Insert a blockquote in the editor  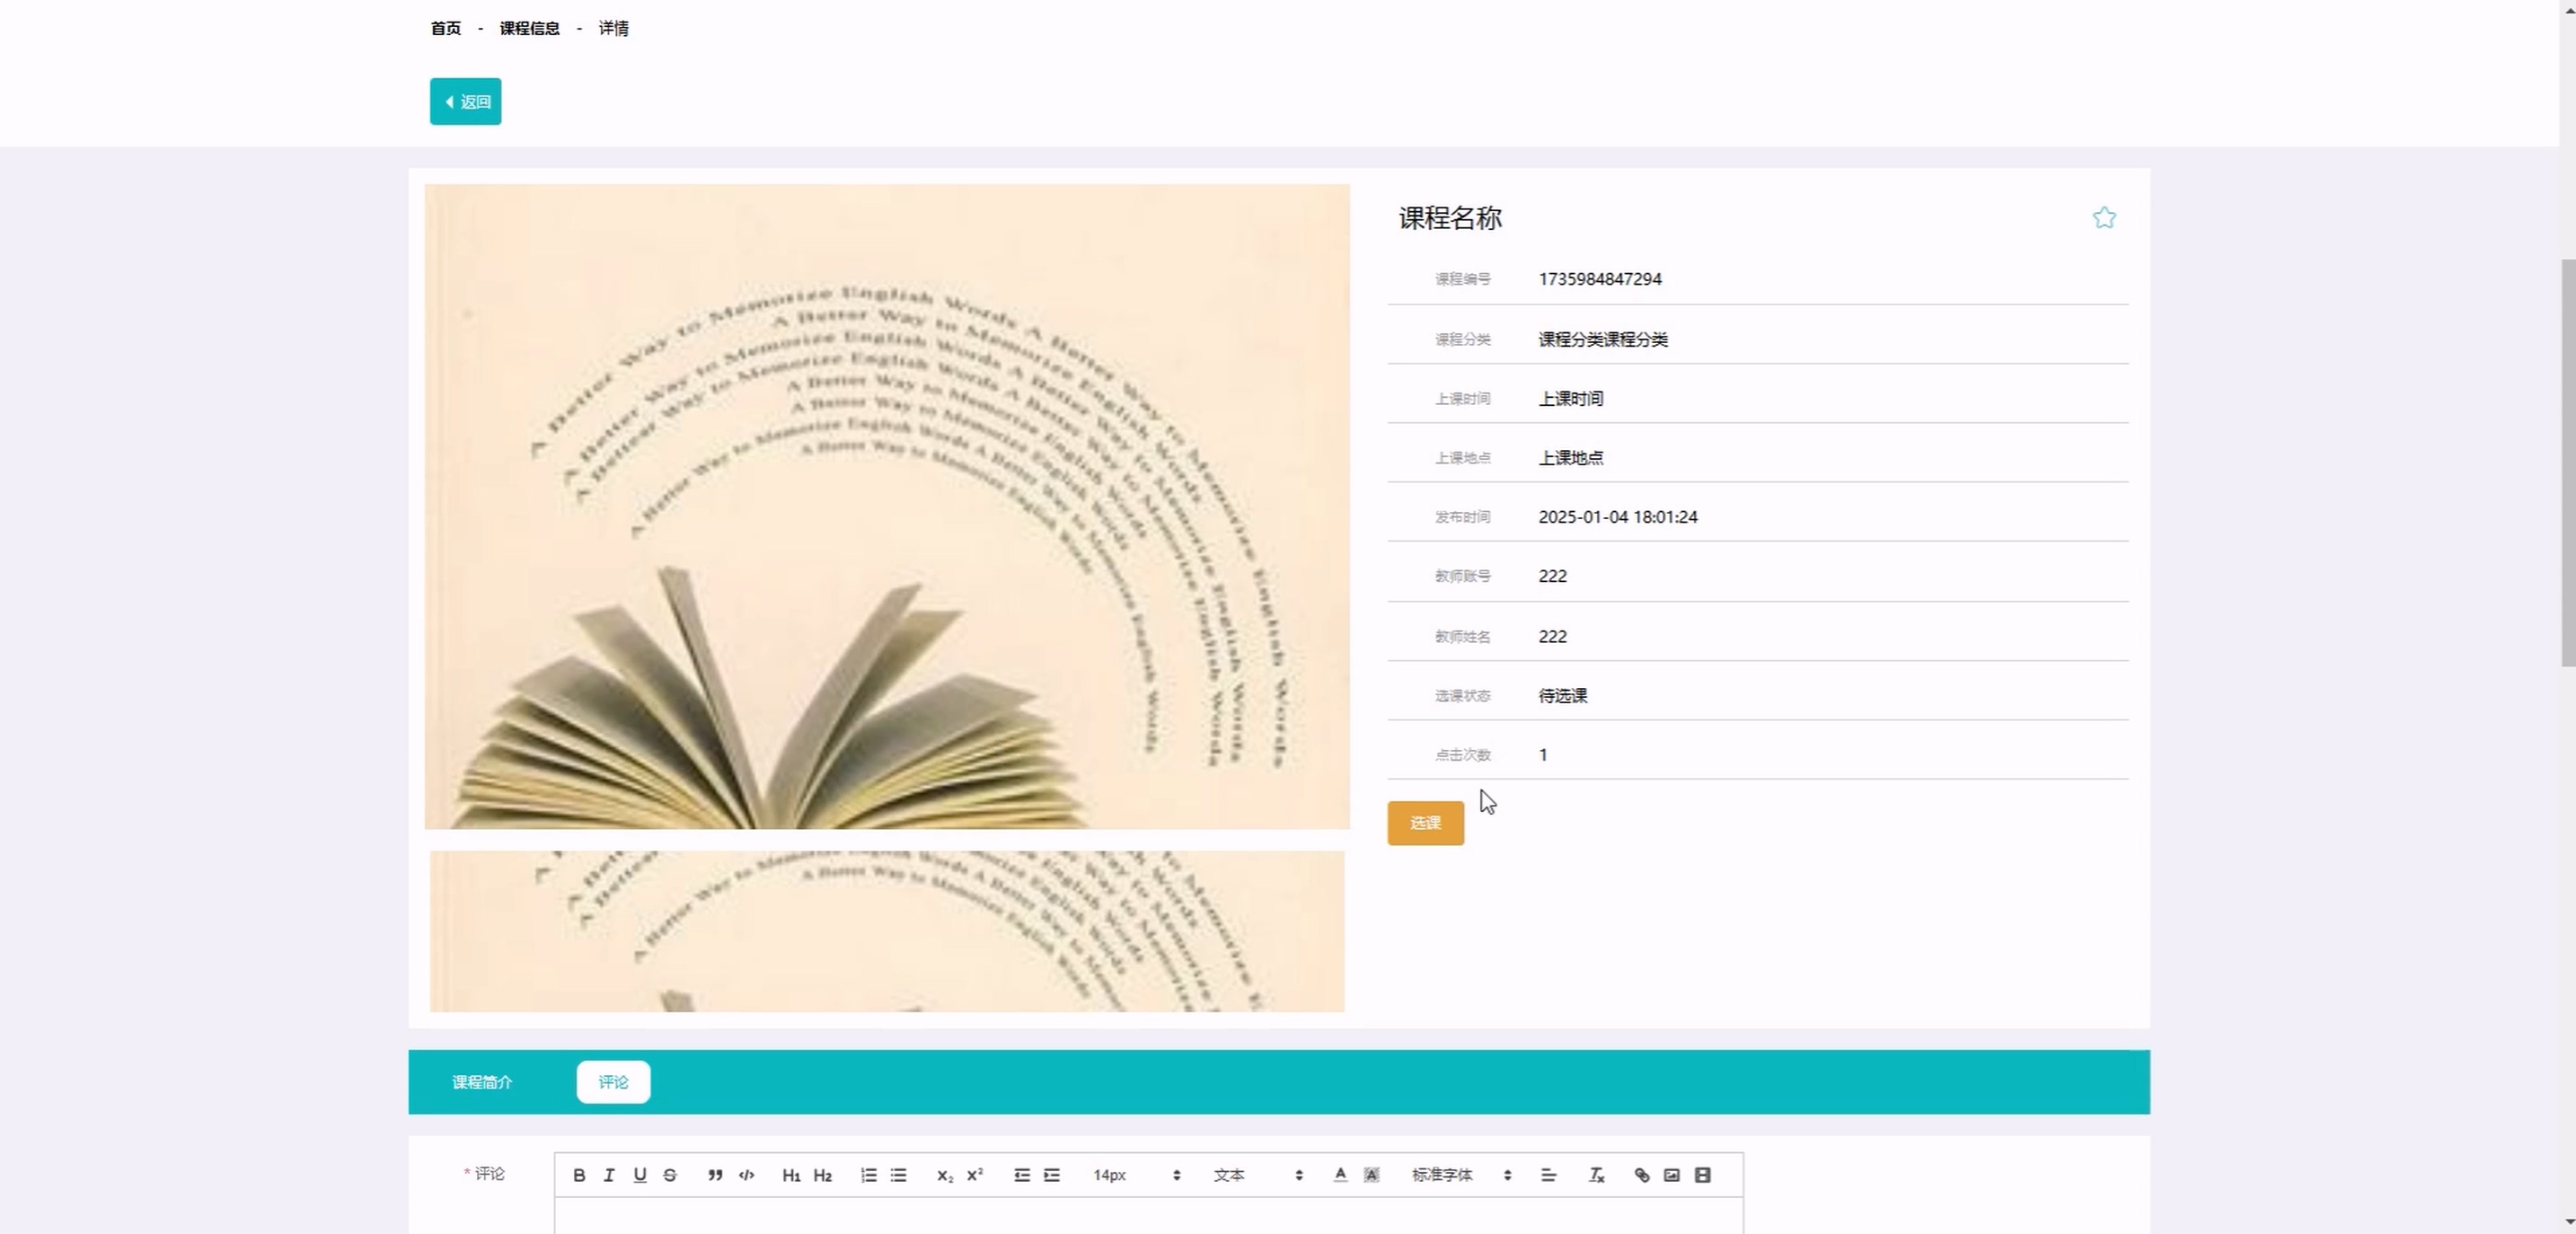715,1175
